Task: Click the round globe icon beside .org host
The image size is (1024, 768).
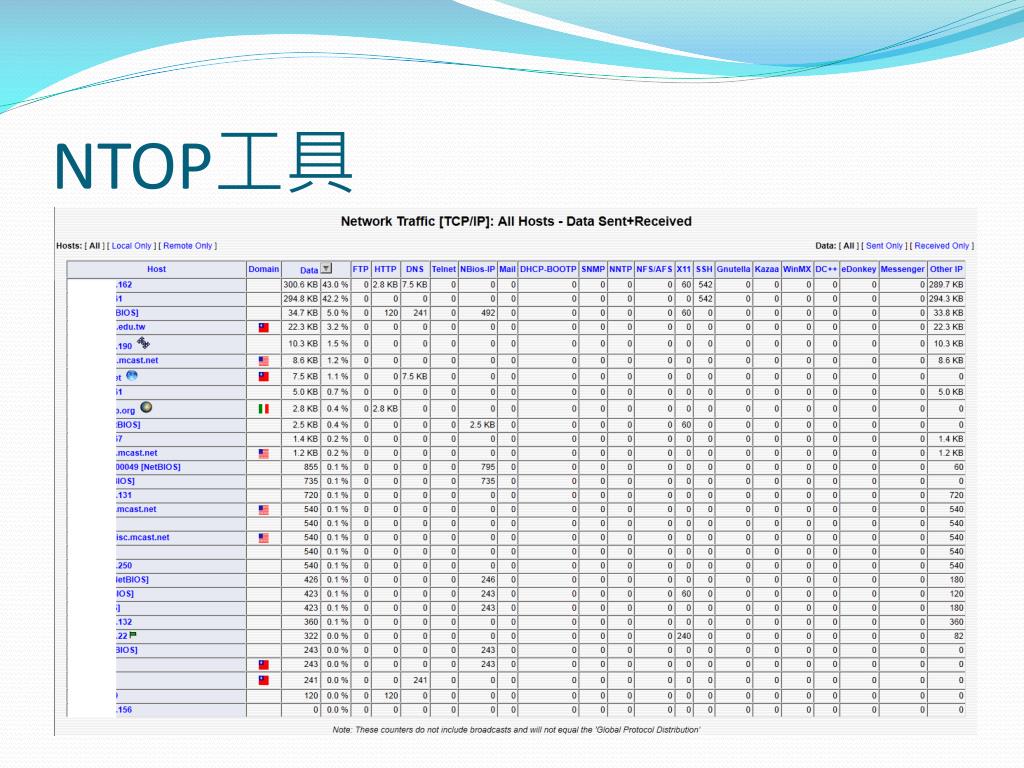Action: pos(146,408)
